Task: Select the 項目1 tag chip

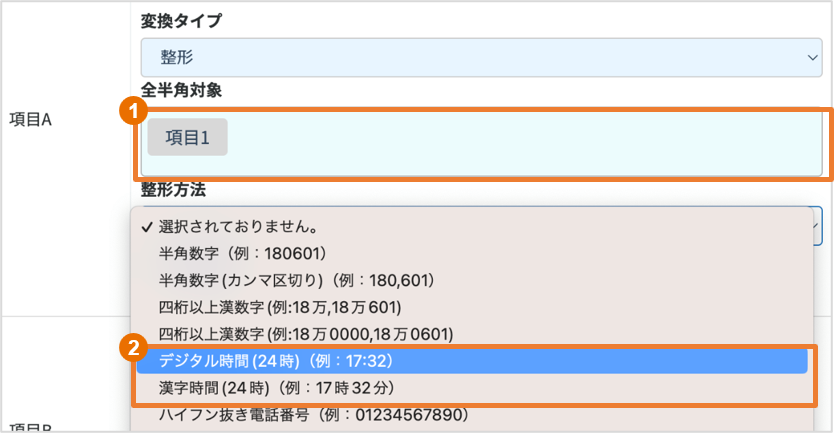Action: pos(188,138)
